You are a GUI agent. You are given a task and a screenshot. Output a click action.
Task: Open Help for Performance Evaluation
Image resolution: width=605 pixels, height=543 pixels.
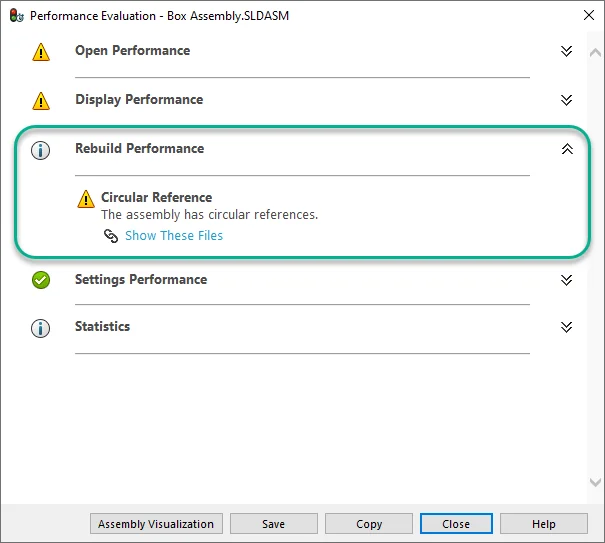pyautogui.click(x=543, y=524)
